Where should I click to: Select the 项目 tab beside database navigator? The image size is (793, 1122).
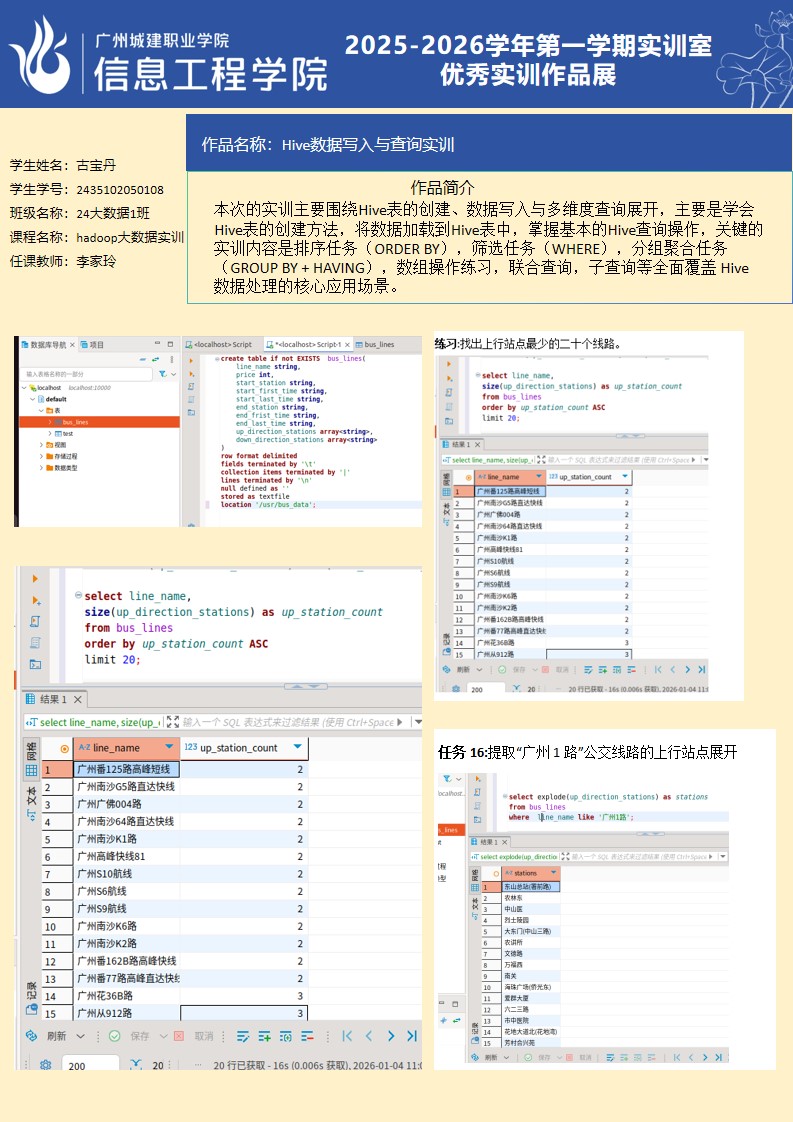(x=95, y=344)
